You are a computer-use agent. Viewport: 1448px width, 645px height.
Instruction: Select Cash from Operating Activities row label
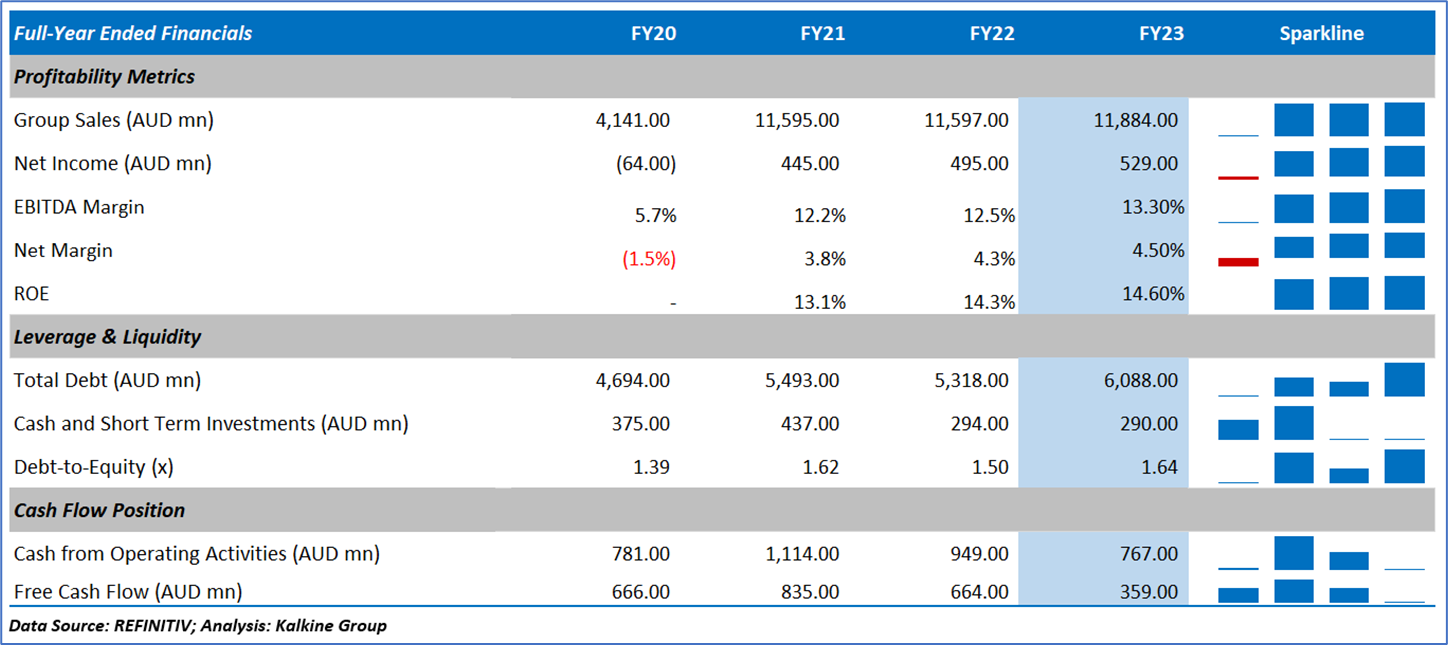click(x=197, y=554)
